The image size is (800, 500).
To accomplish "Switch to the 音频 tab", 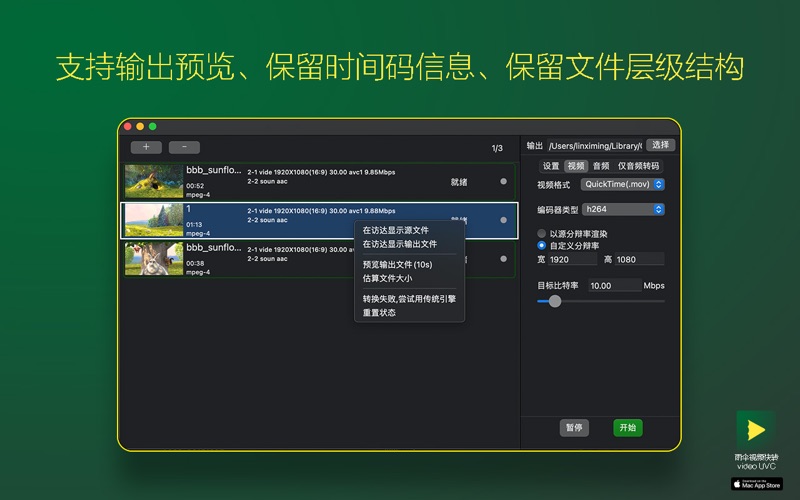I will (601, 166).
